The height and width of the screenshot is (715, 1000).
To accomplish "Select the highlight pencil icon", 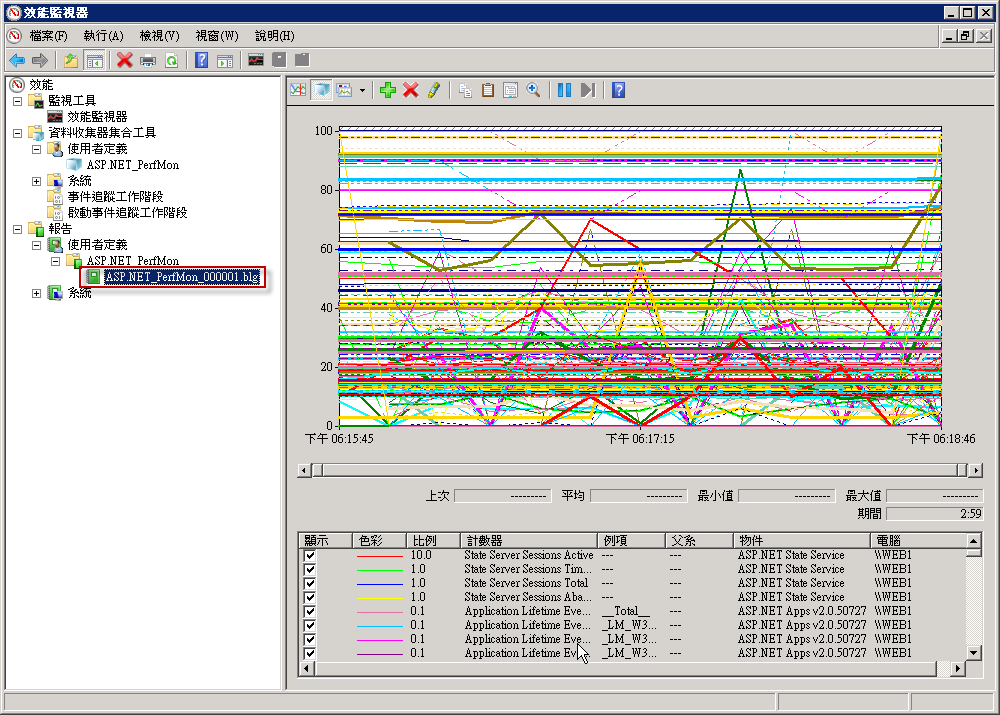I will coord(434,90).
